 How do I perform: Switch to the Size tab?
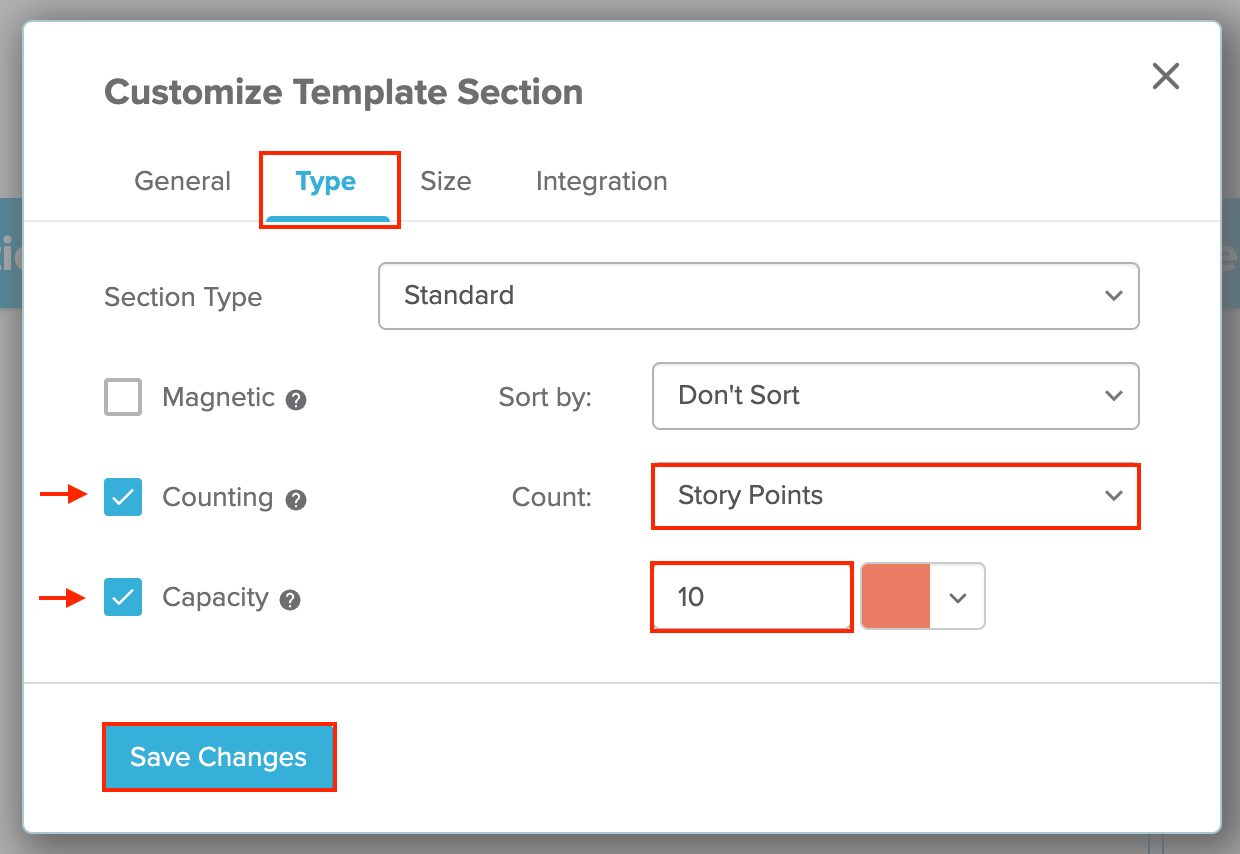click(x=446, y=181)
